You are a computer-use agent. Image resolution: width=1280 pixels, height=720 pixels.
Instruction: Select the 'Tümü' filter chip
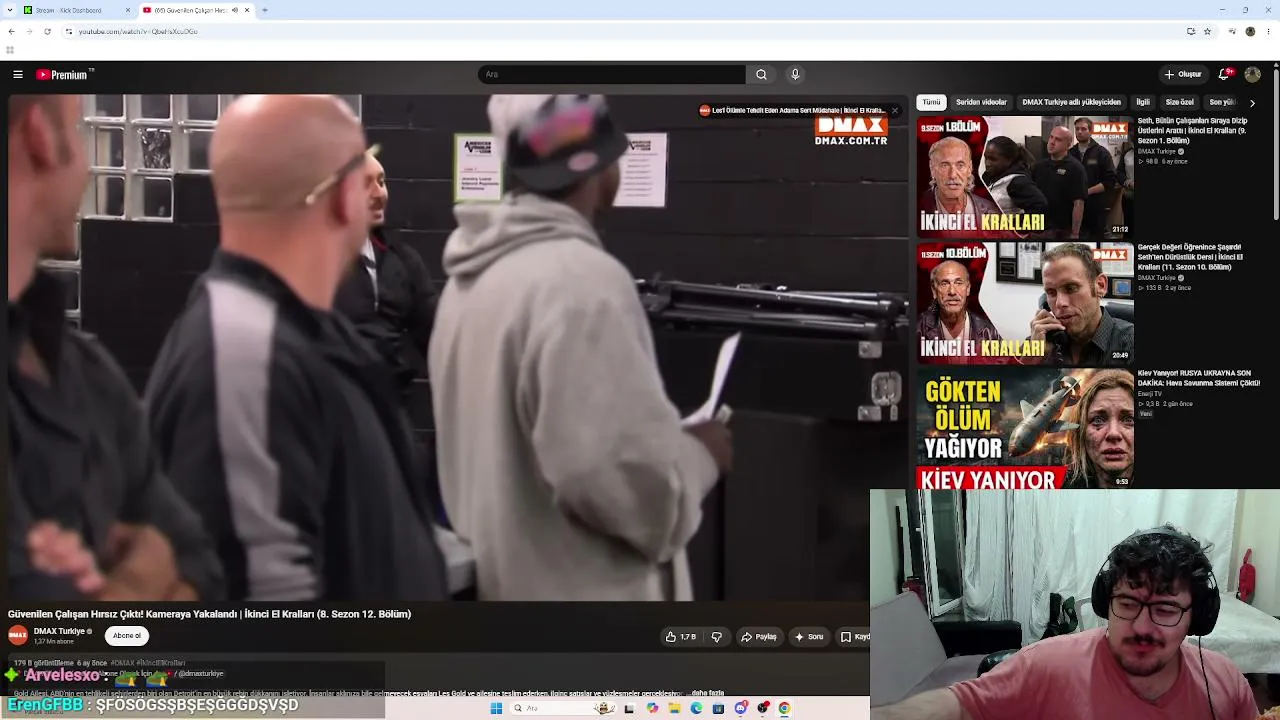pyautogui.click(x=931, y=102)
